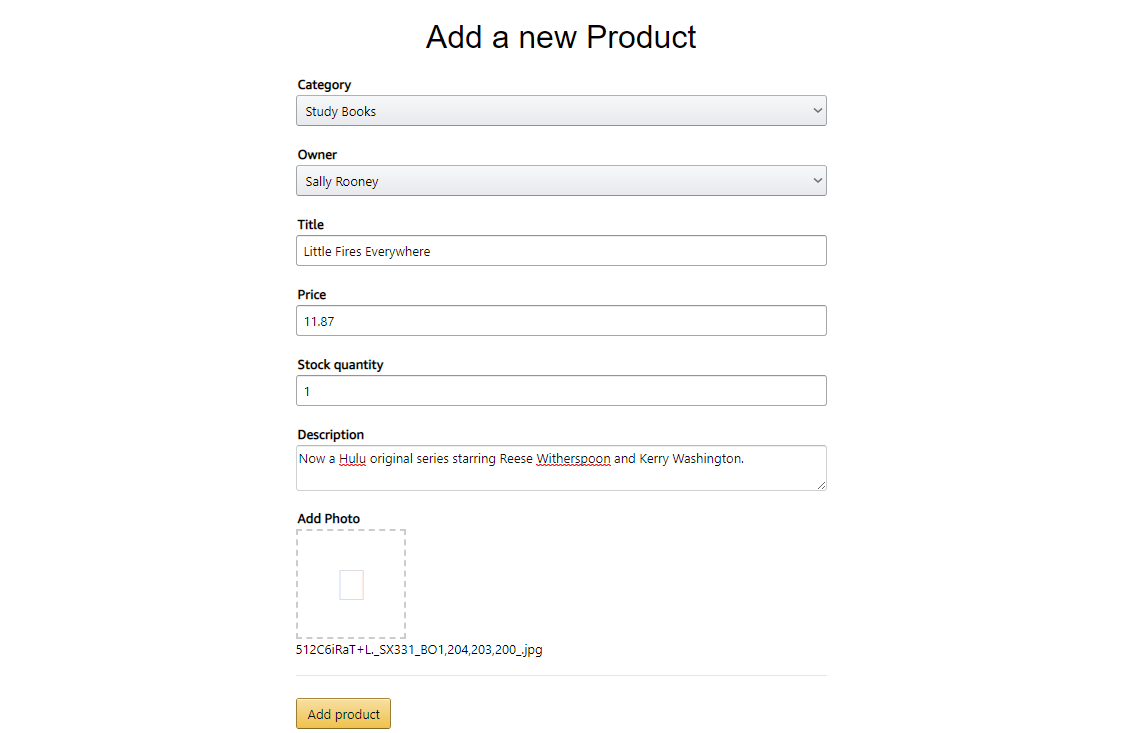Image resolution: width=1122 pixels, height=733 pixels.
Task: Click inside the Description text area
Action: (561, 468)
